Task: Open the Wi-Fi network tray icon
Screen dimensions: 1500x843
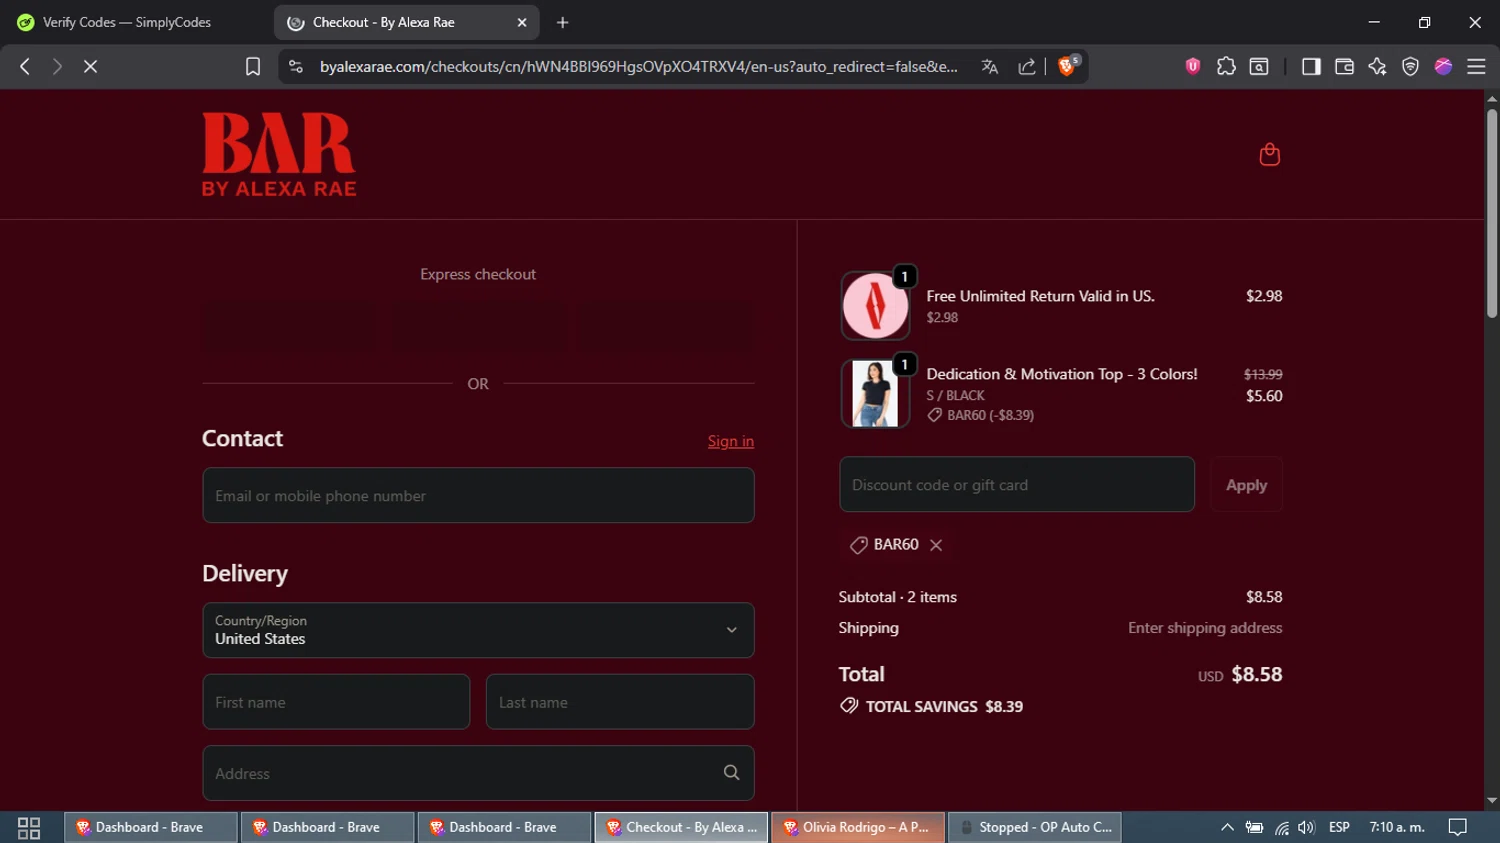Action: click(1281, 827)
